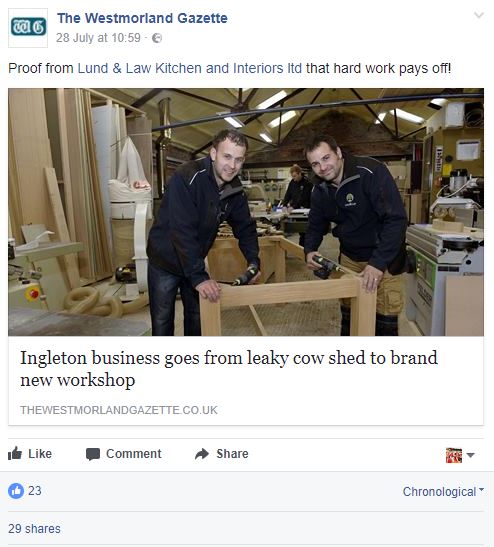This screenshot has height=547, width=494.
Task: Open the profile avatar identity selector
Action: (460, 455)
